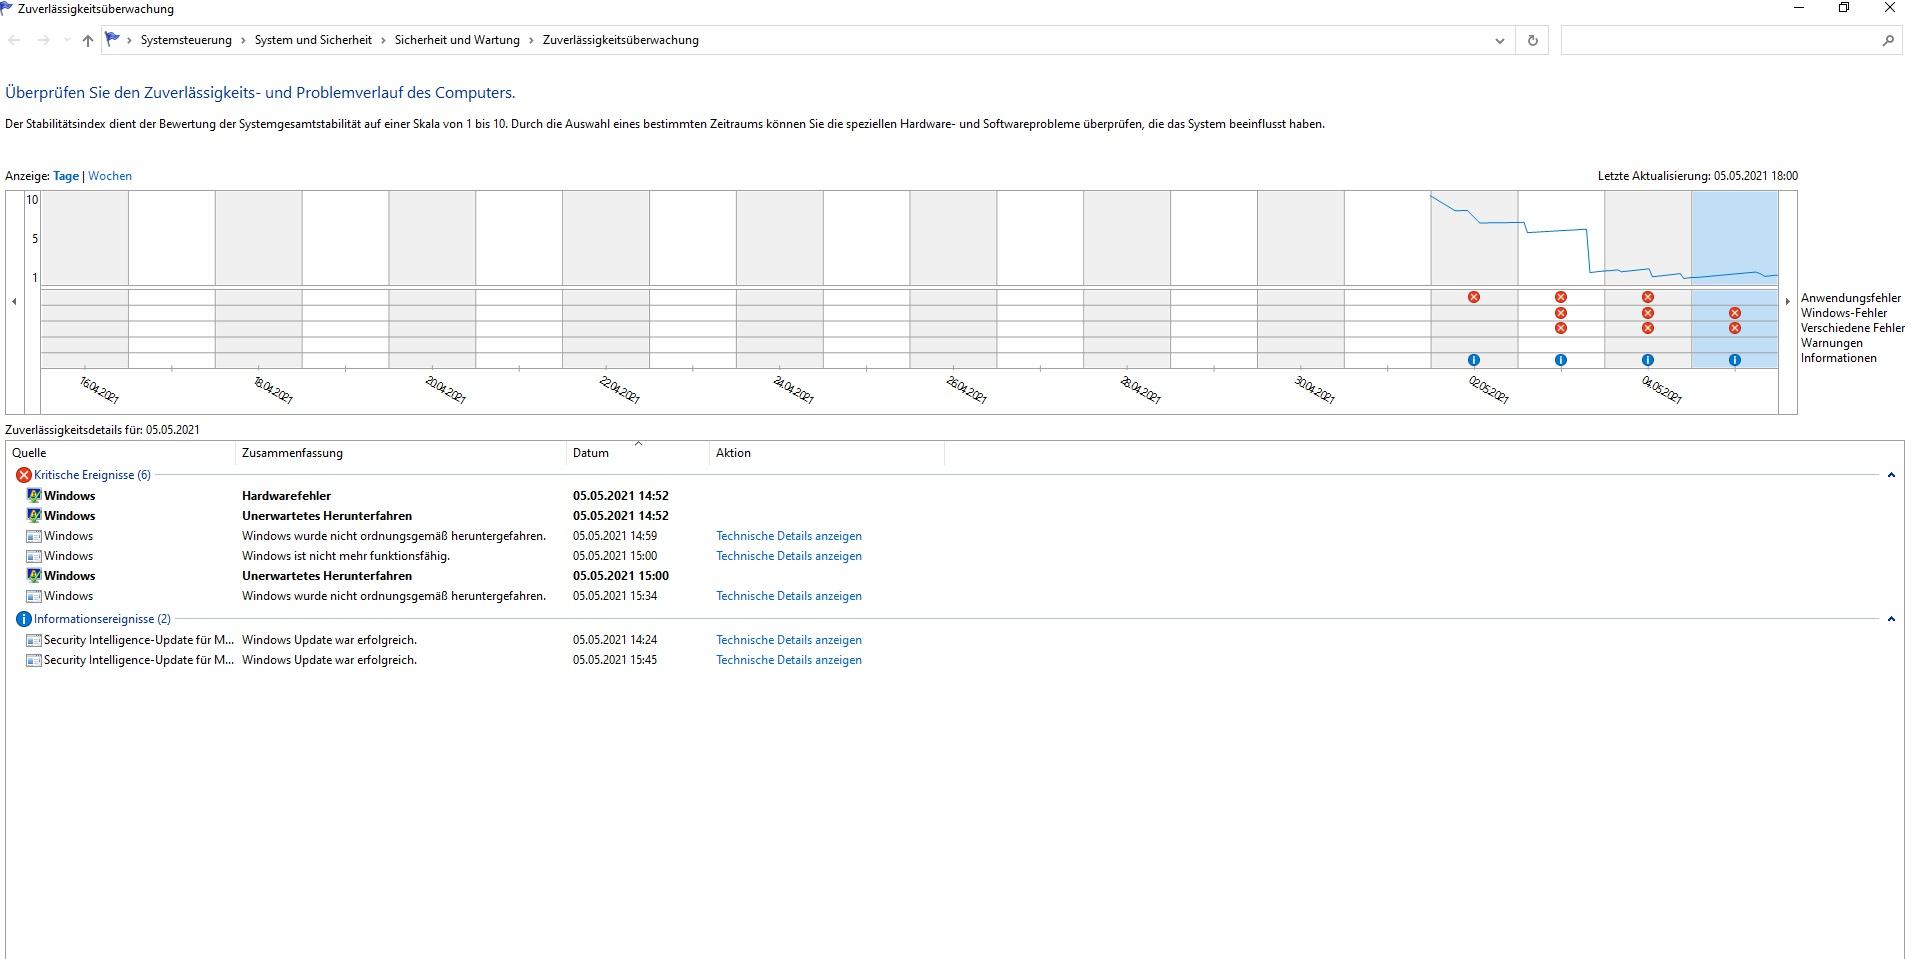This screenshot has height=959, width=1915.
Task: Click the forward navigation arrow
Action: click(x=43, y=40)
